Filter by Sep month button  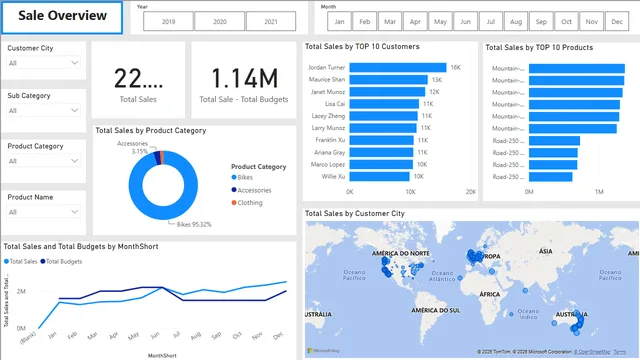pos(541,22)
